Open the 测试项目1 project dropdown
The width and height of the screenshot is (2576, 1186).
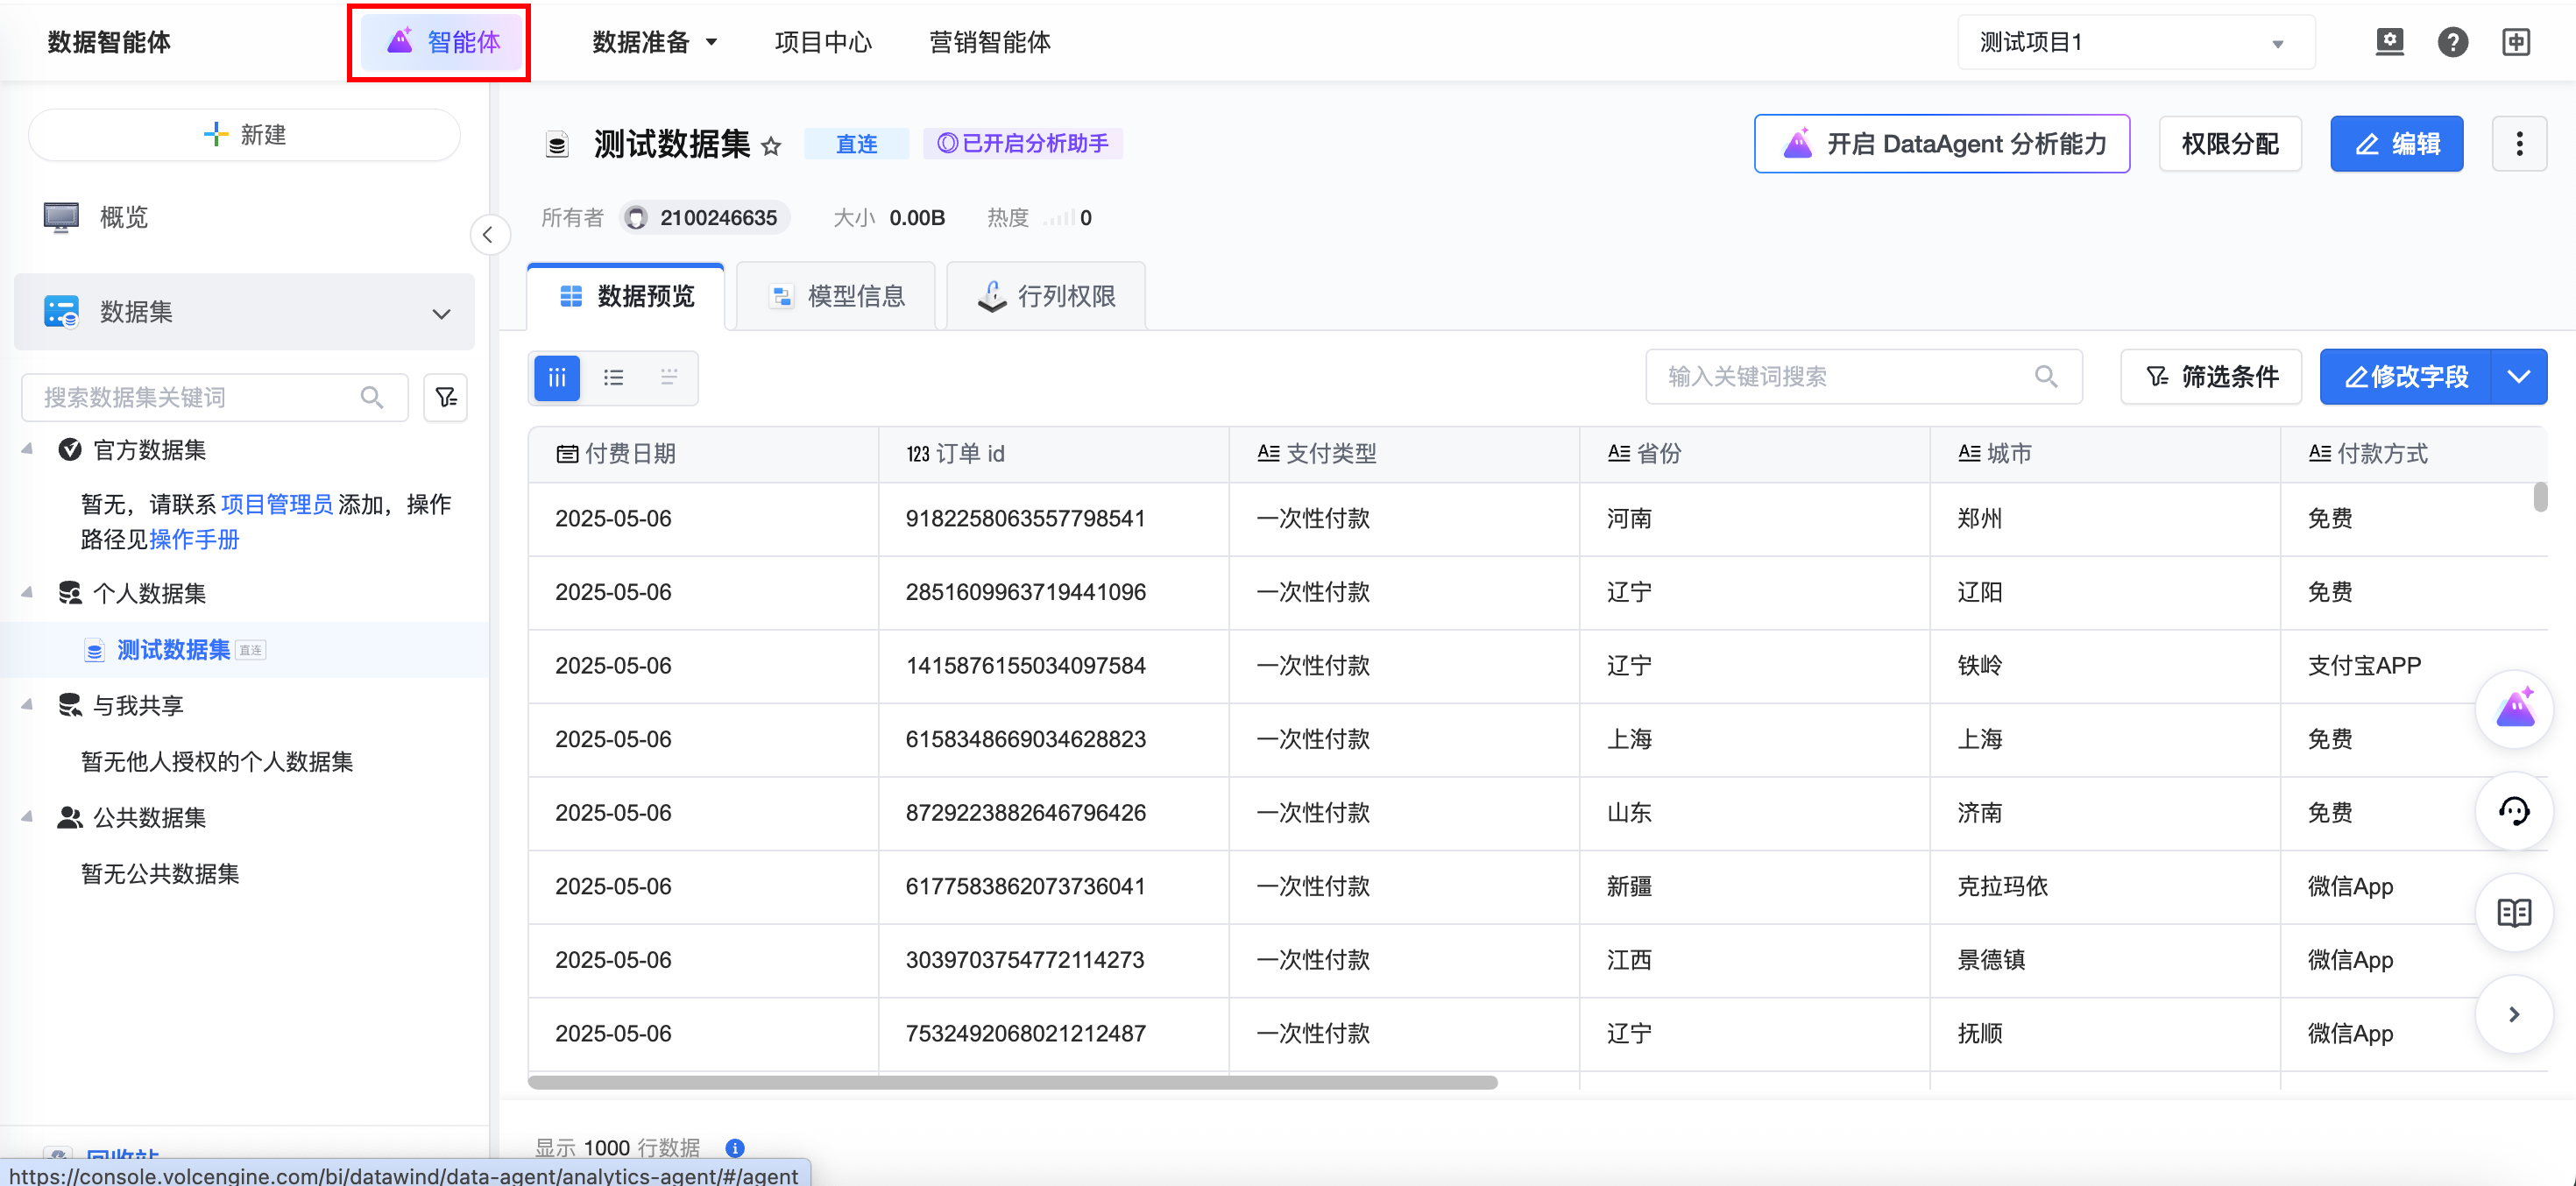click(2134, 42)
